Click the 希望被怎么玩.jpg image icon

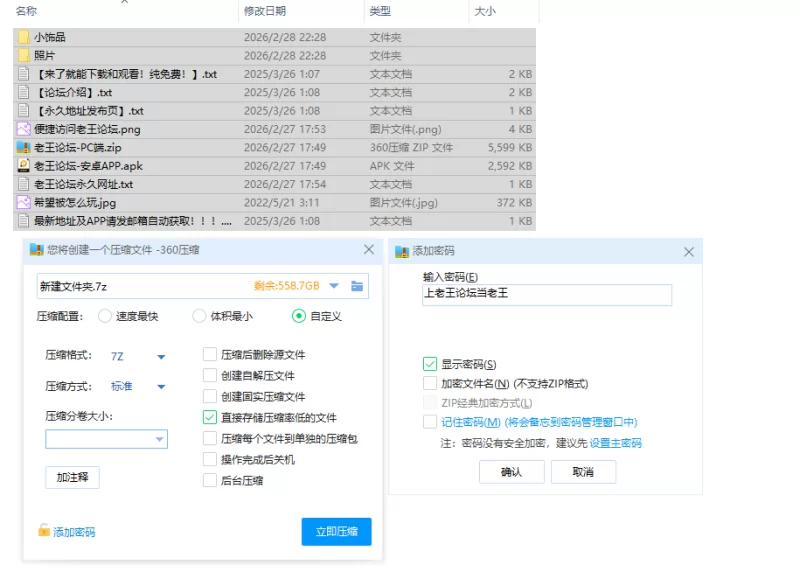coord(23,203)
